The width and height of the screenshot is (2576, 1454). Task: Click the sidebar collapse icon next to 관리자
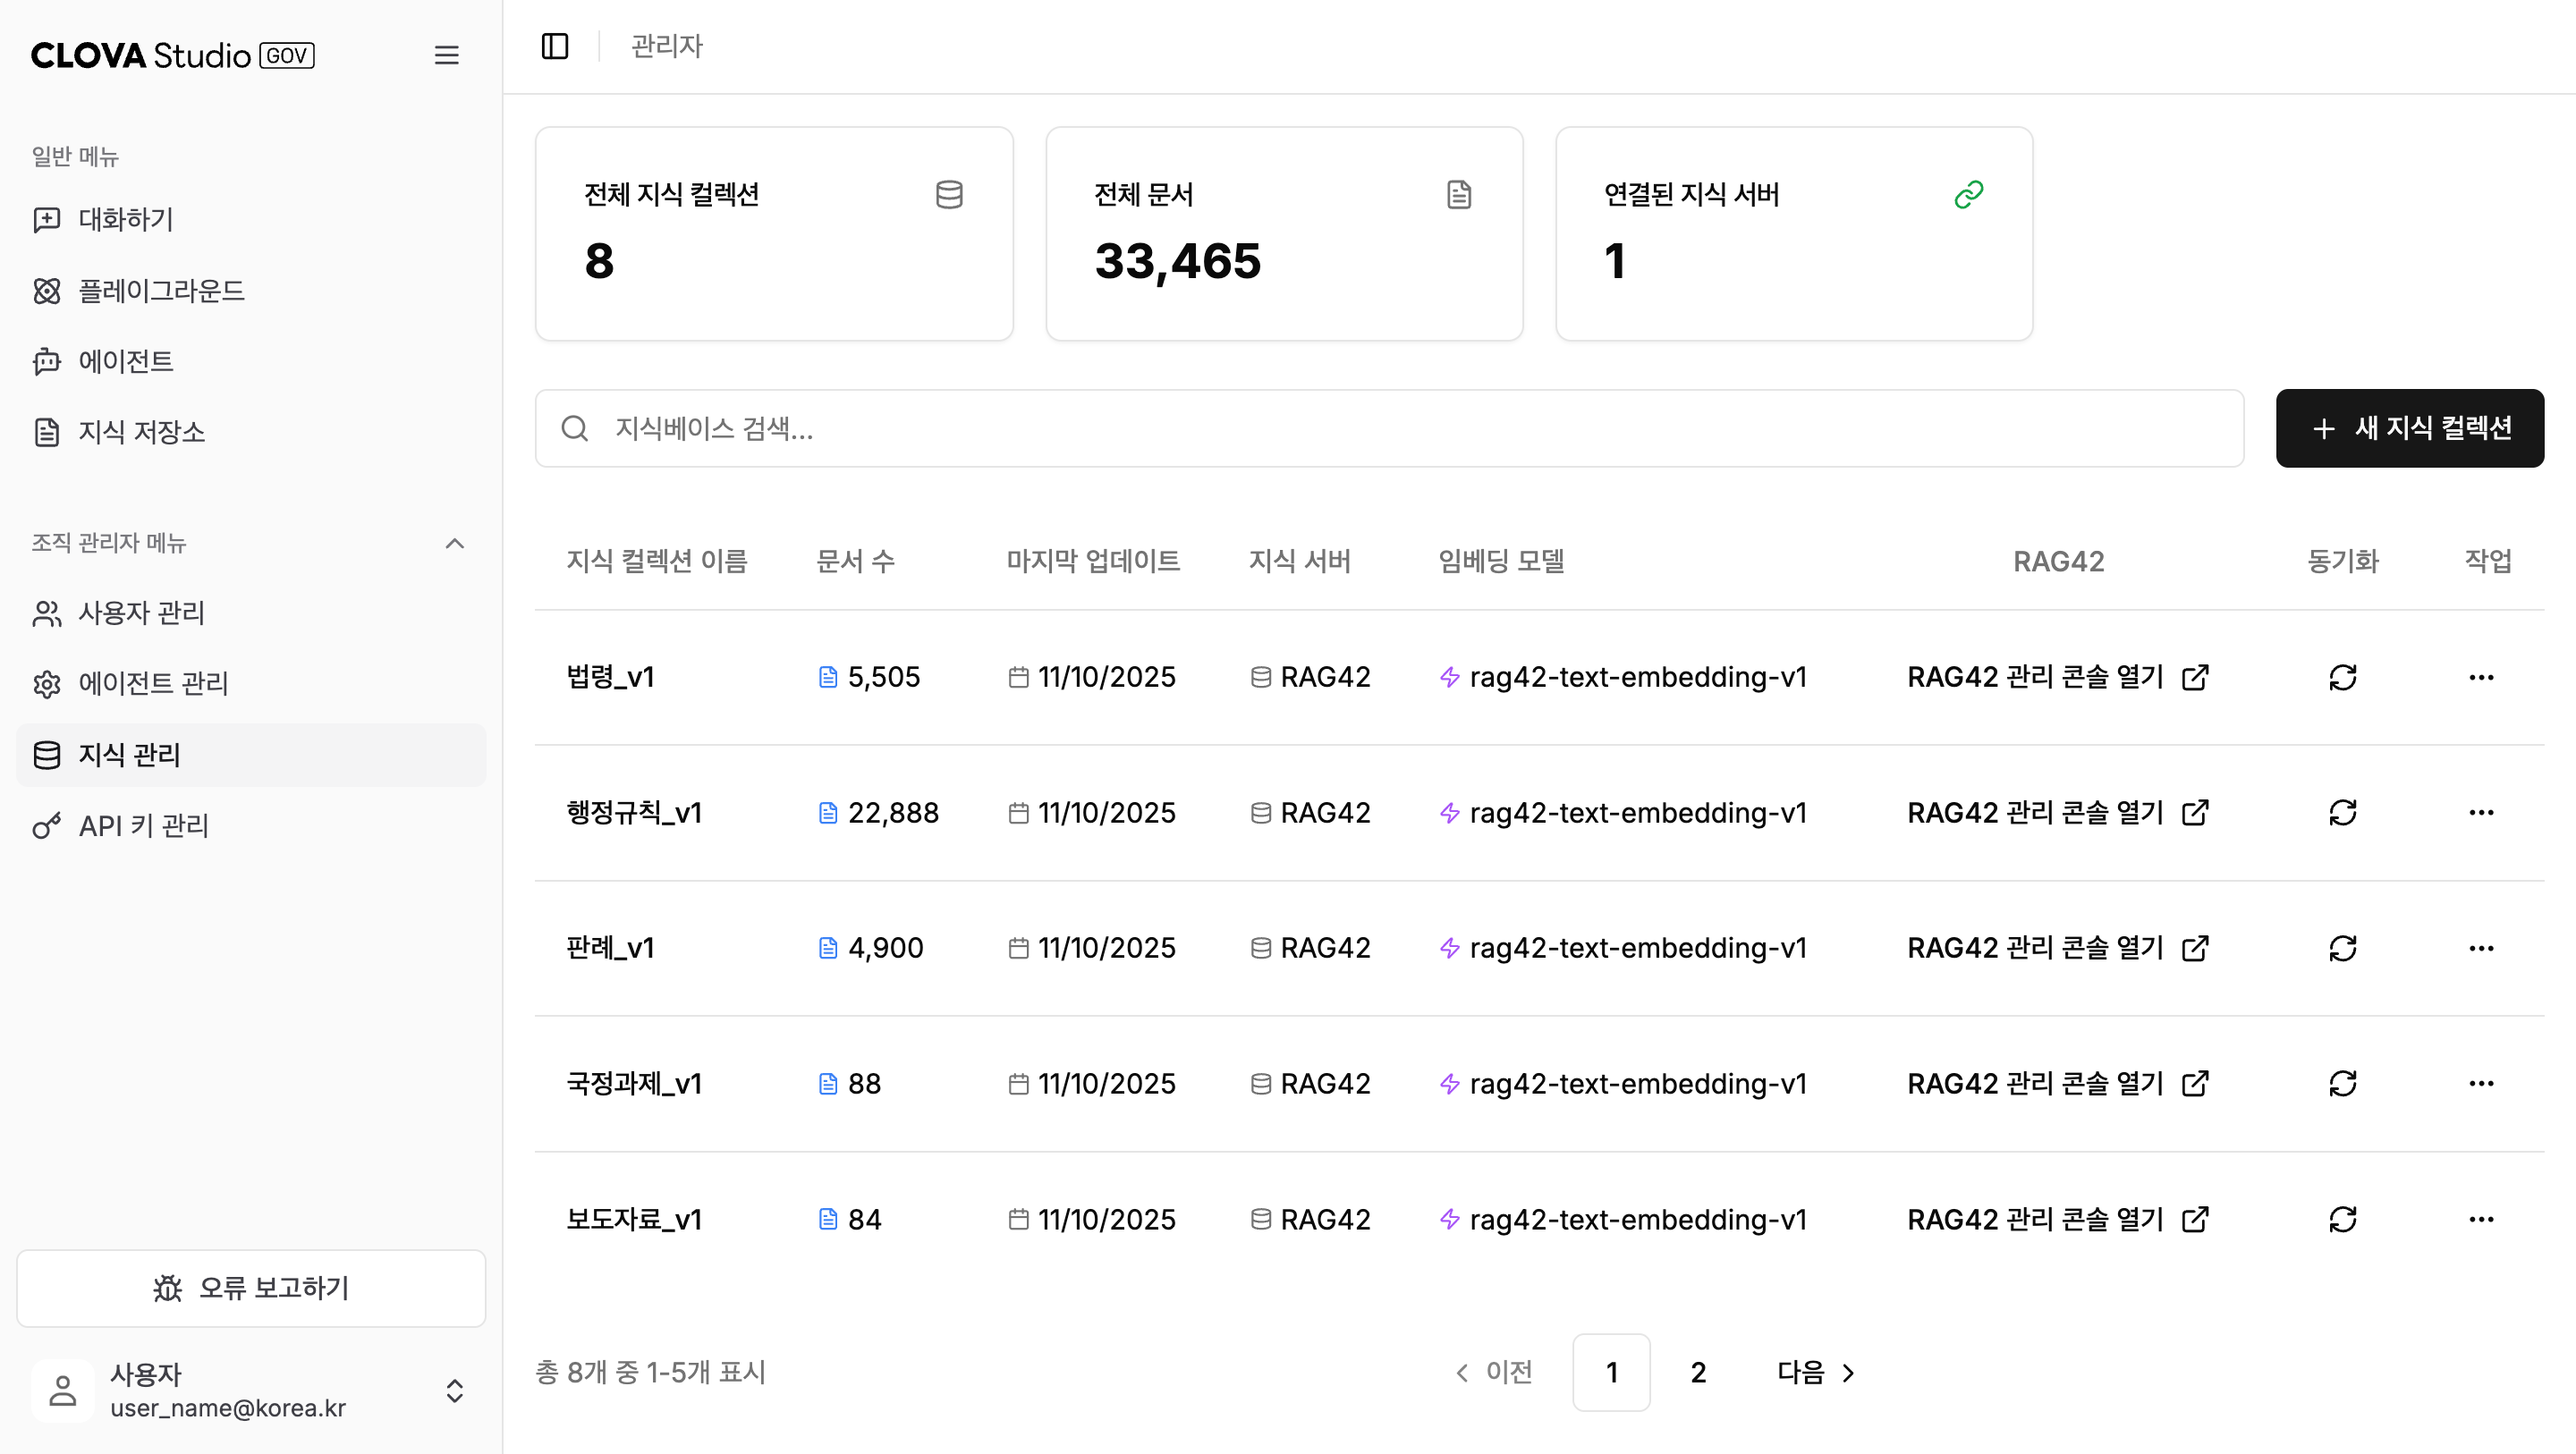[555, 46]
